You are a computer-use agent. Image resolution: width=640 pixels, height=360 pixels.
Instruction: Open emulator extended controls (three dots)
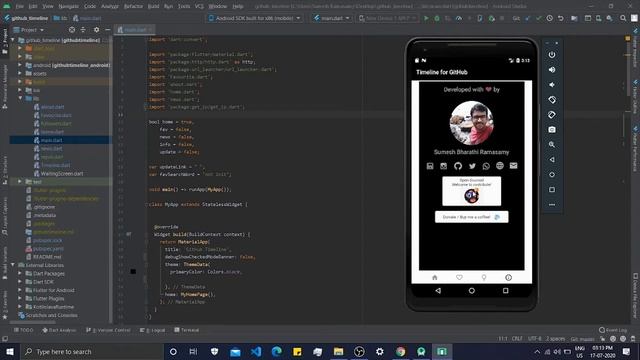pyautogui.click(x=552, y=204)
